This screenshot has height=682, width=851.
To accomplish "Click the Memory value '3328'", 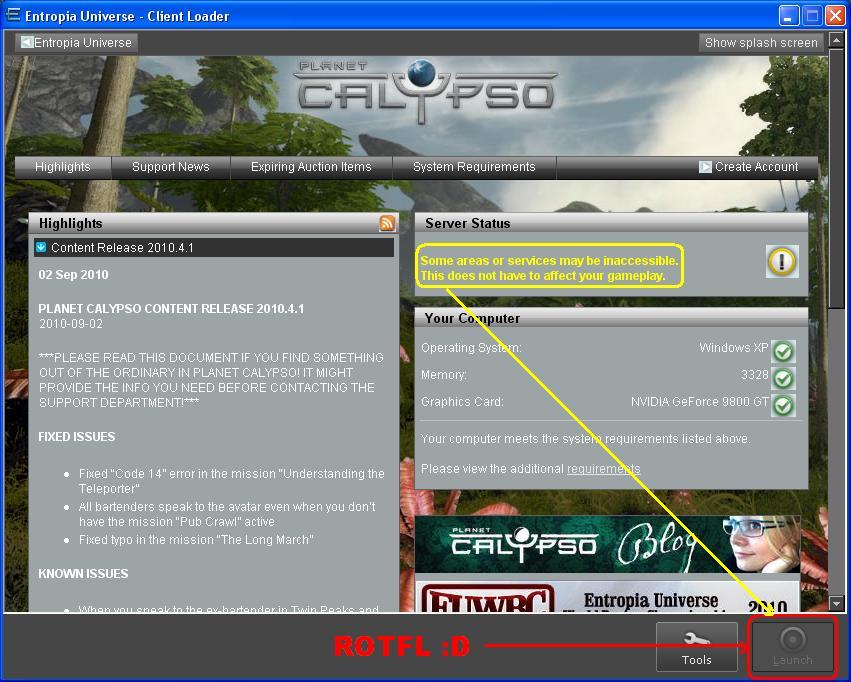I will [754, 375].
